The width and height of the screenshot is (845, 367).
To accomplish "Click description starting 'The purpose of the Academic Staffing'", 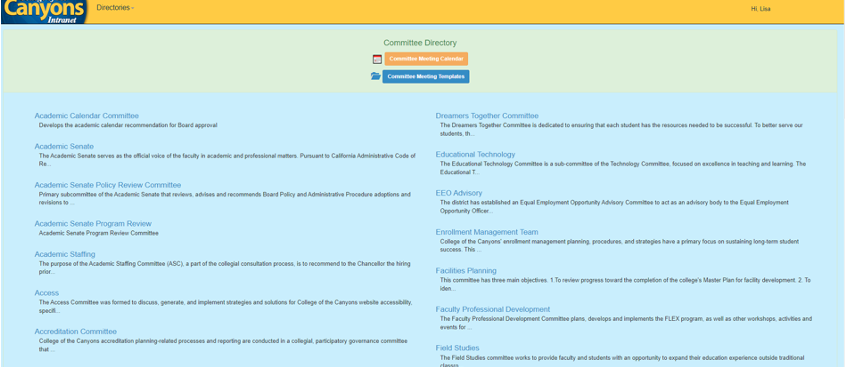I will (225, 268).
